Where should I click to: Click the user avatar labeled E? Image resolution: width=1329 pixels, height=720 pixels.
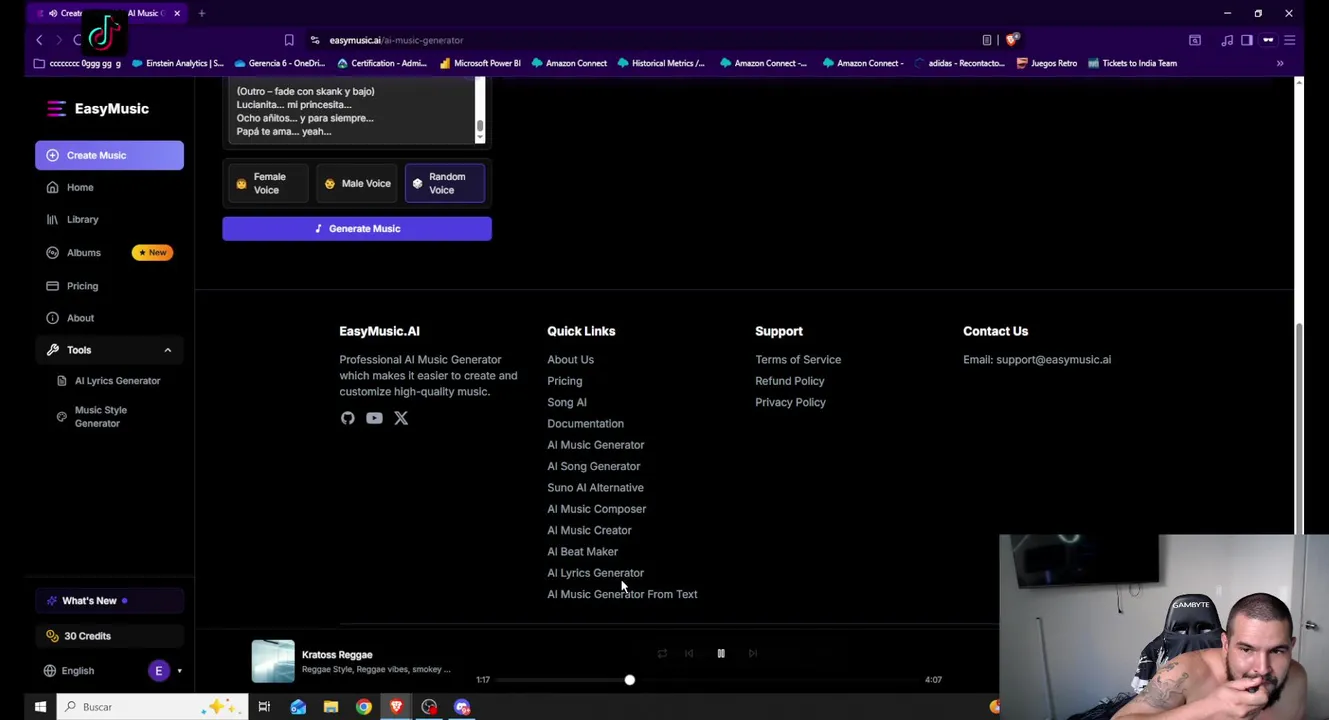(x=159, y=671)
